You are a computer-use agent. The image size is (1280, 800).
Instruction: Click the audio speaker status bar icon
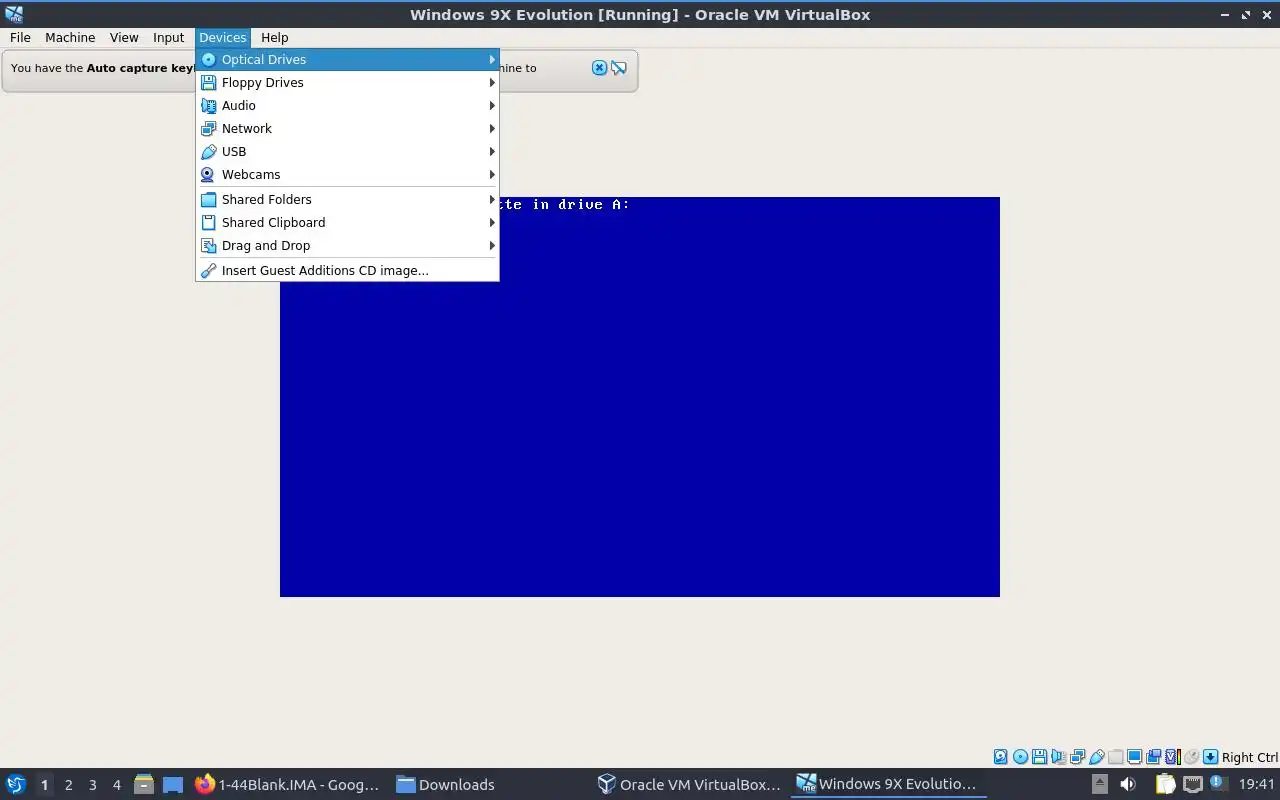[1058, 757]
